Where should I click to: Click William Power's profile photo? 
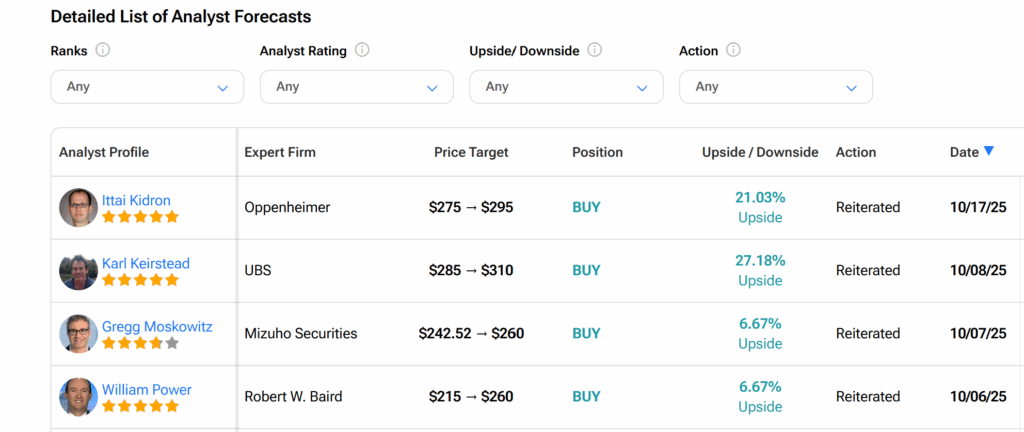78,397
